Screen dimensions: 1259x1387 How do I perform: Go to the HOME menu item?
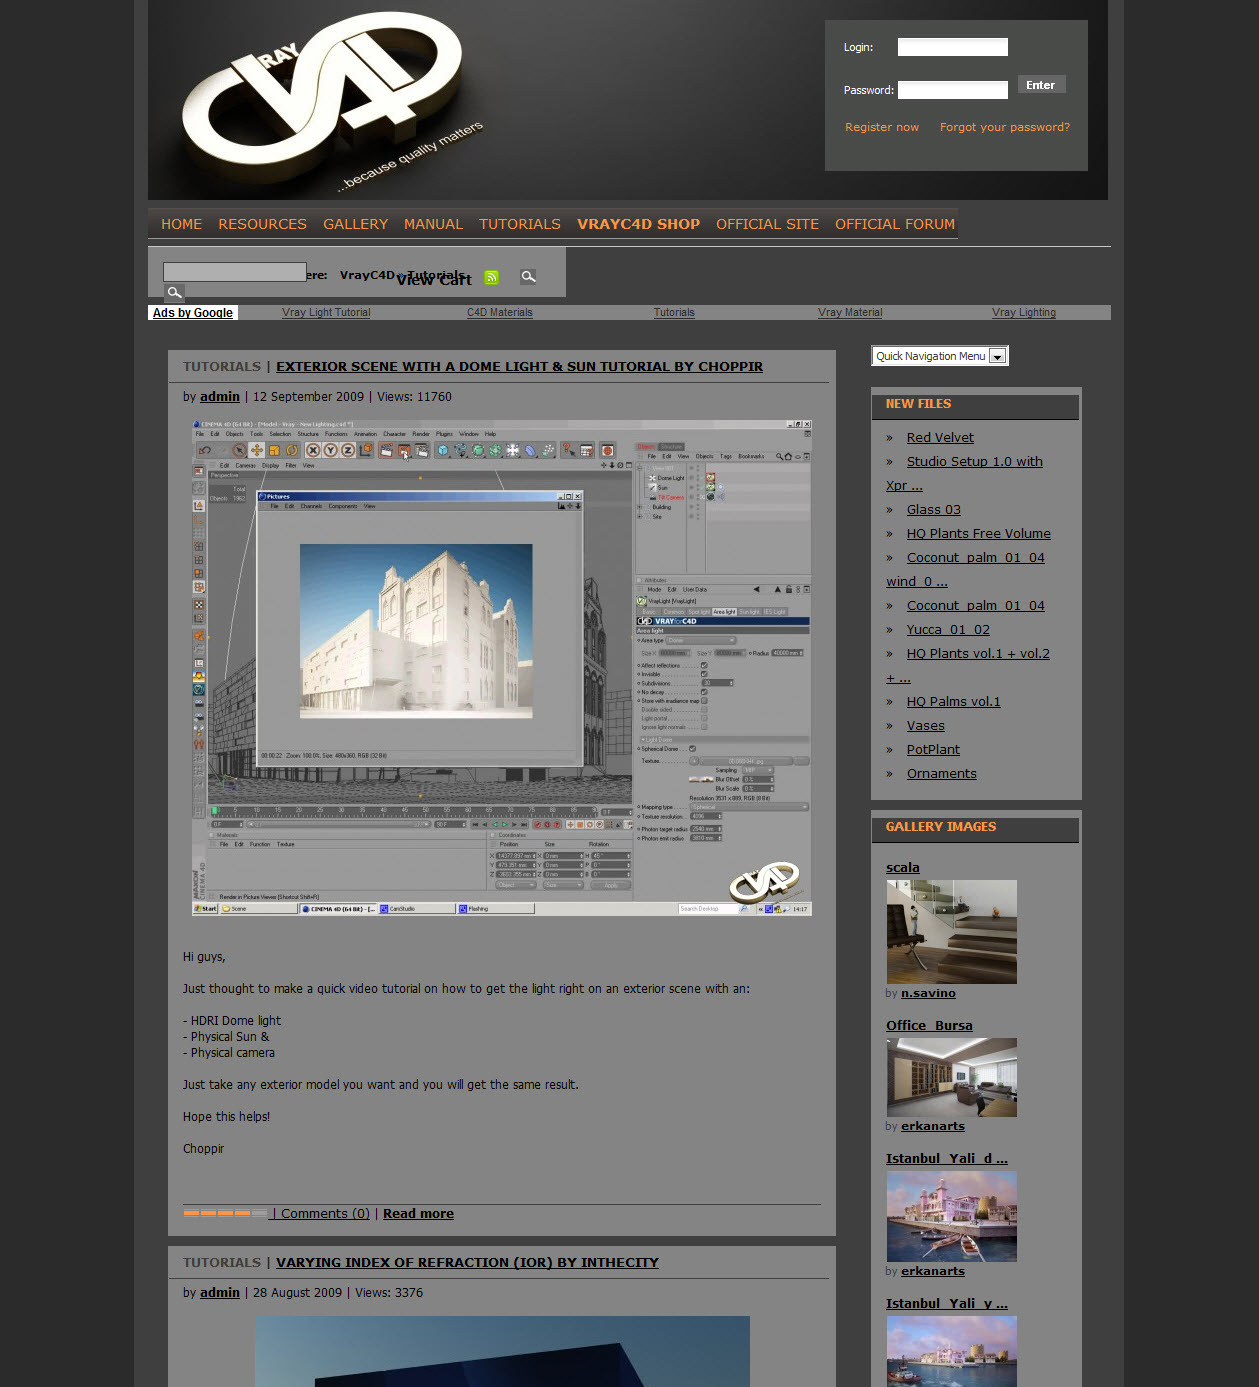(x=182, y=224)
